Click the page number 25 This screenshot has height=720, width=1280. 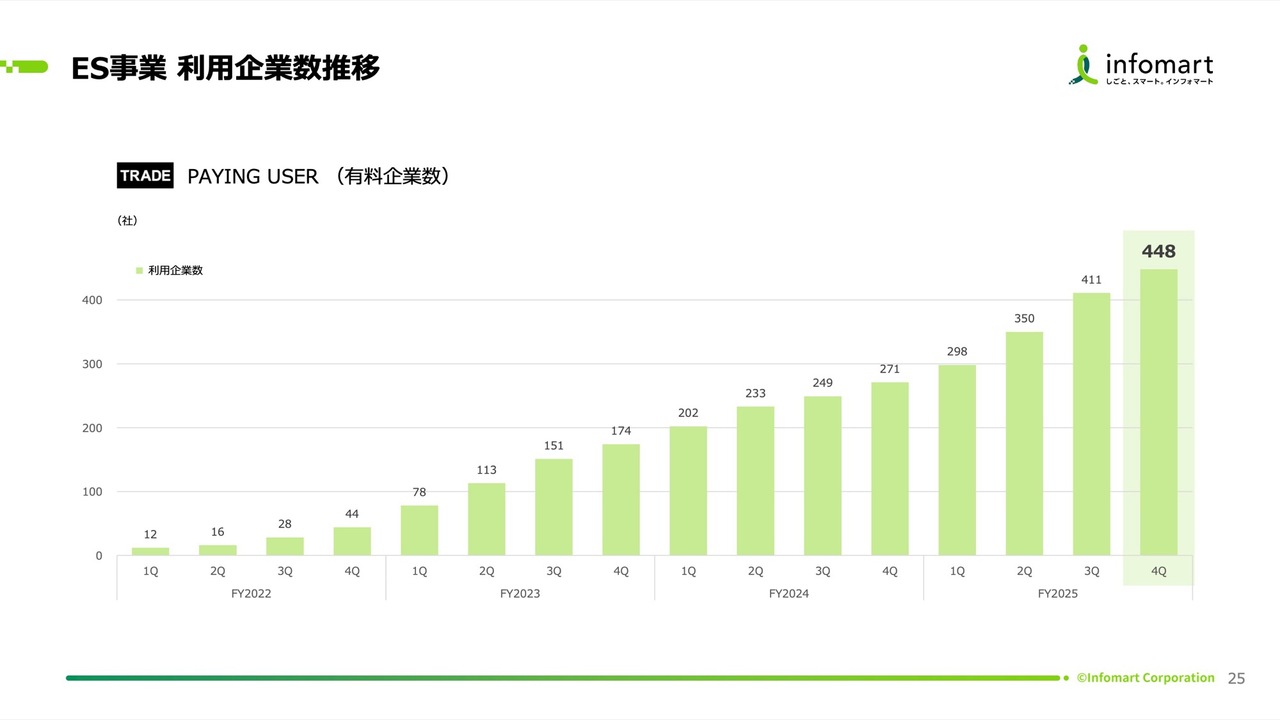click(x=1236, y=678)
